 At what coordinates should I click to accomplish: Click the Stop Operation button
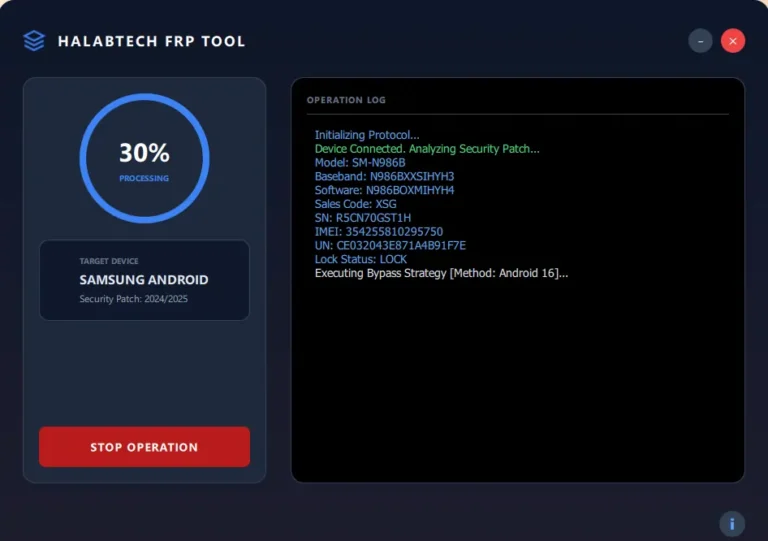point(144,447)
